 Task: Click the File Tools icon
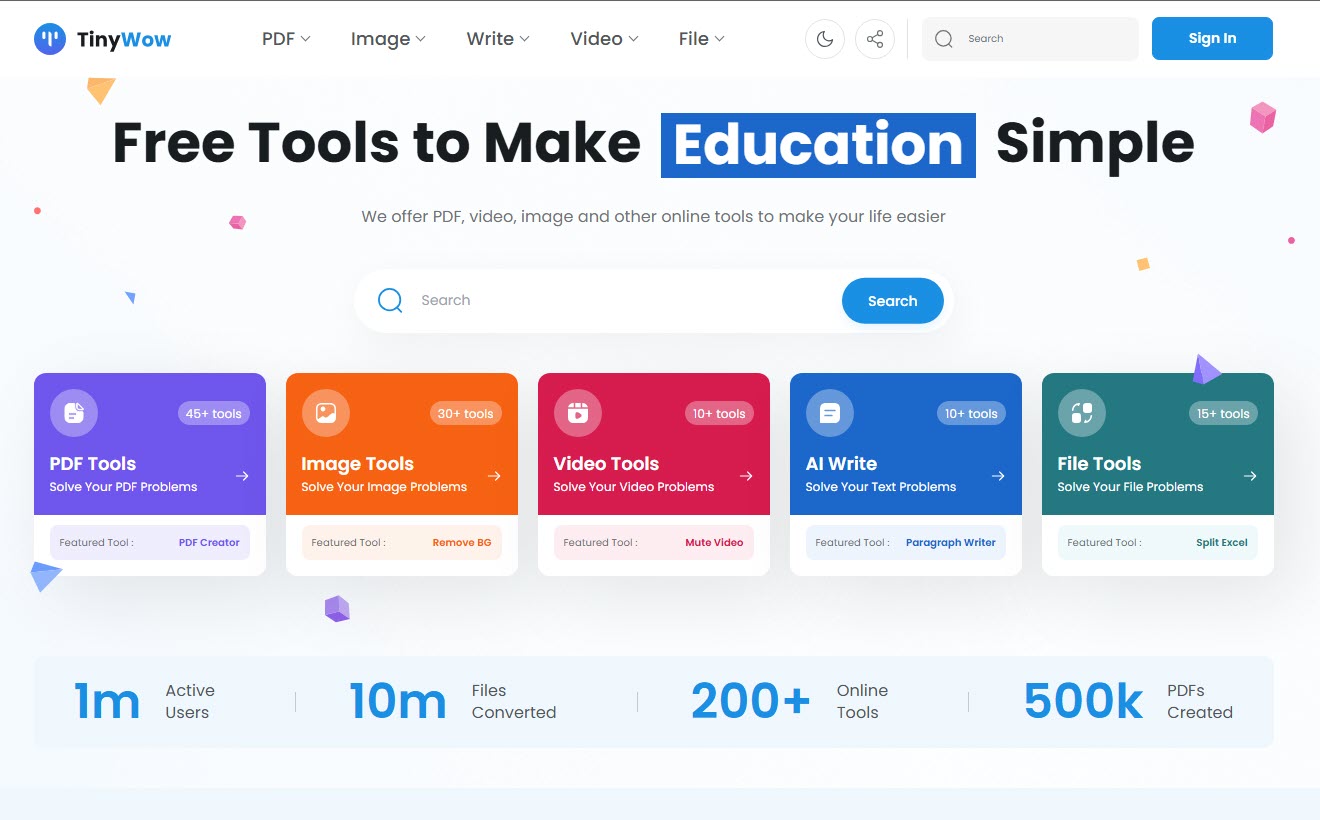tap(1082, 413)
